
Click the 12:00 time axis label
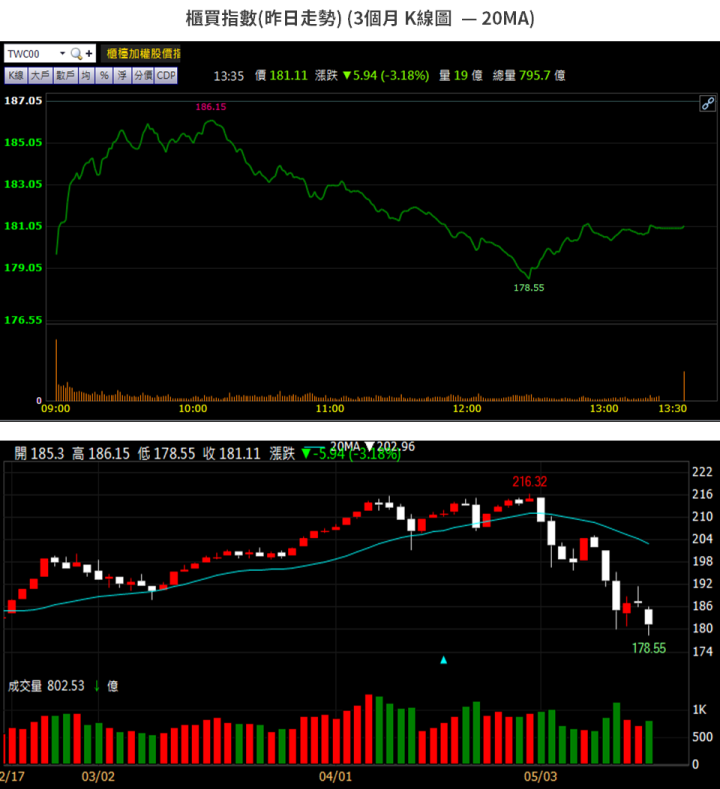[467, 409]
